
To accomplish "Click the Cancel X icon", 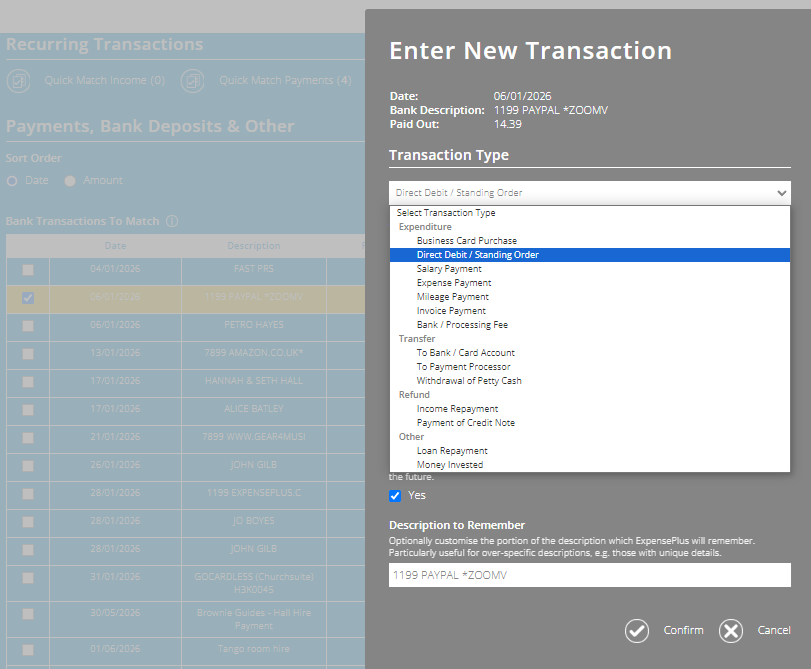I will tap(731, 631).
